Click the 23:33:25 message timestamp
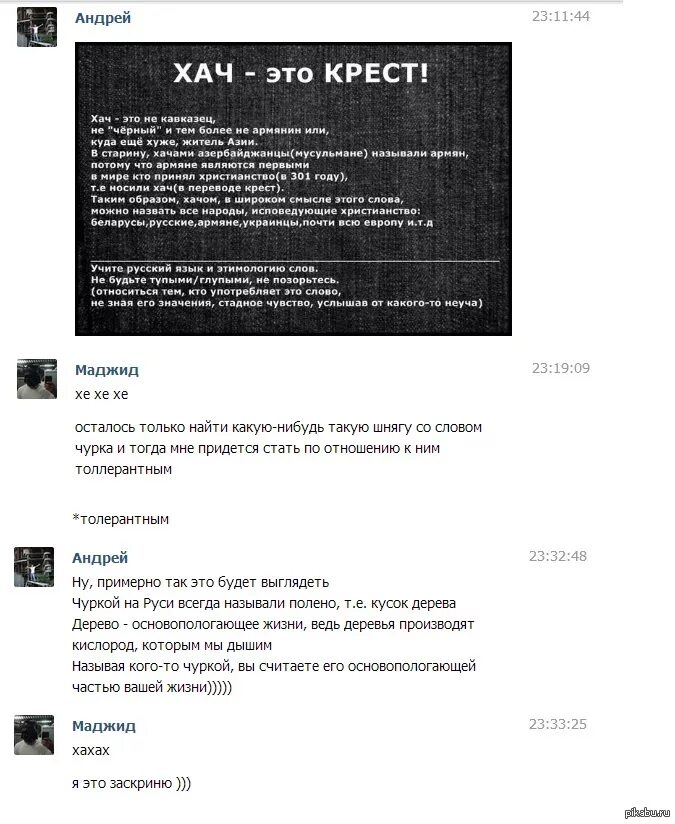This screenshot has height=824, width=675. [557, 724]
